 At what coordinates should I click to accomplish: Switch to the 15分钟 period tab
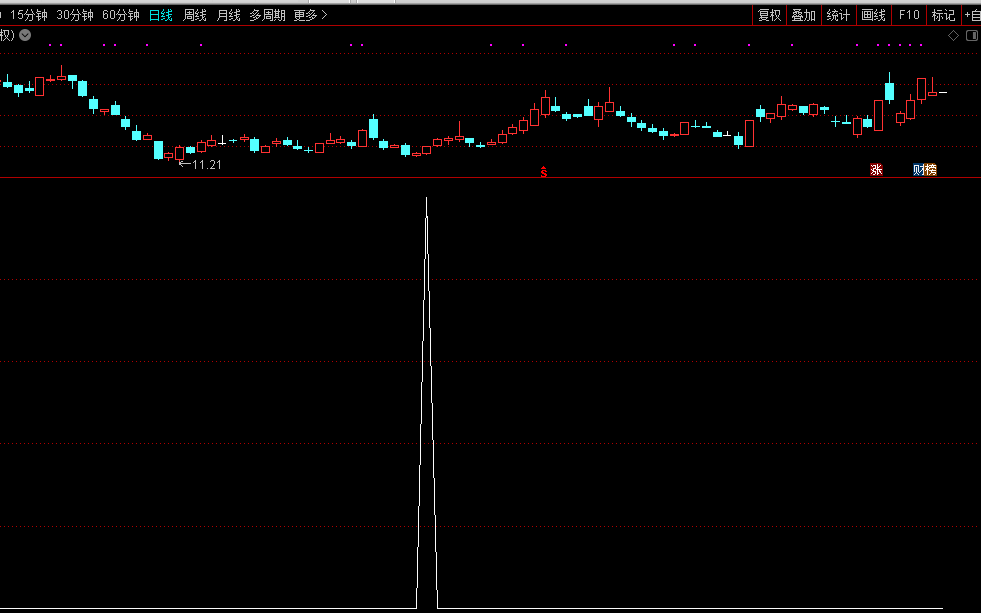point(30,15)
